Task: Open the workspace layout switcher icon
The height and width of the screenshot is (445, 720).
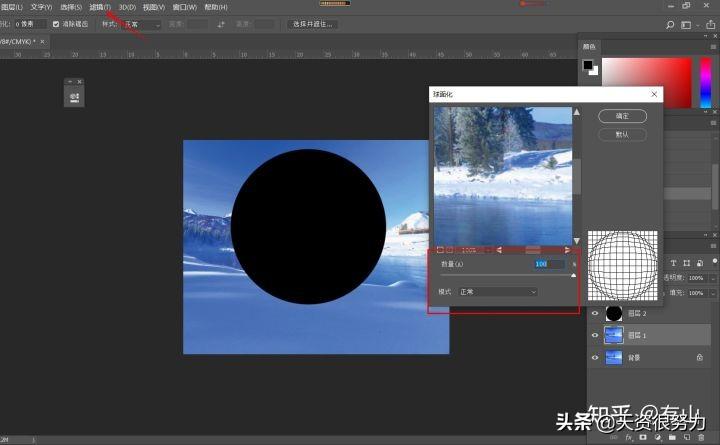Action: [686, 25]
